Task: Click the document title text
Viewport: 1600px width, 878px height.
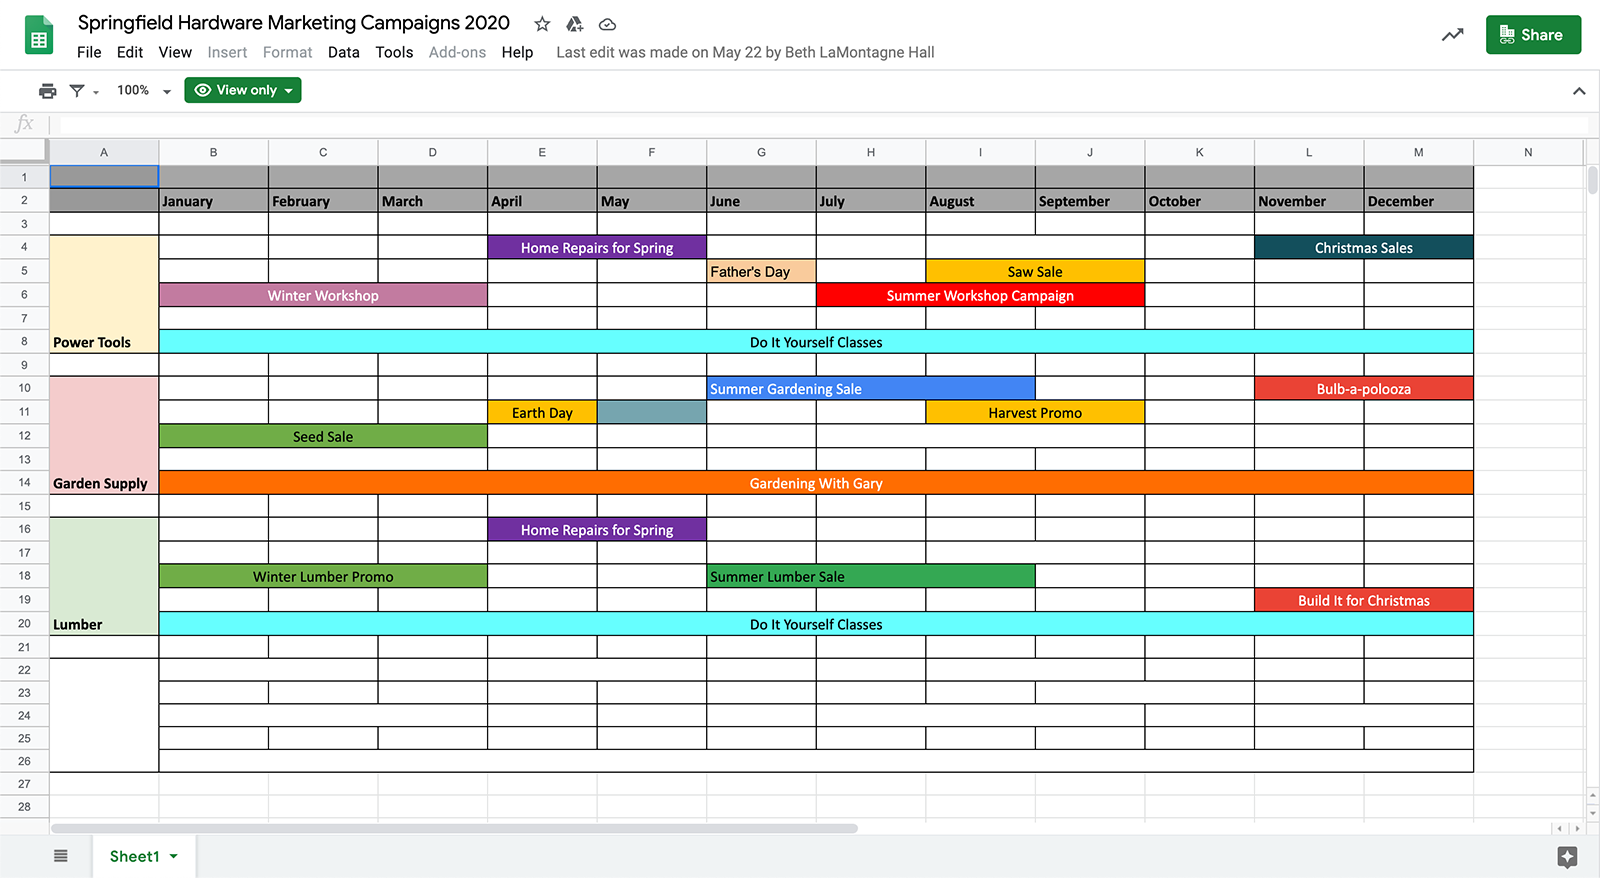Action: [x=293, y=23]
